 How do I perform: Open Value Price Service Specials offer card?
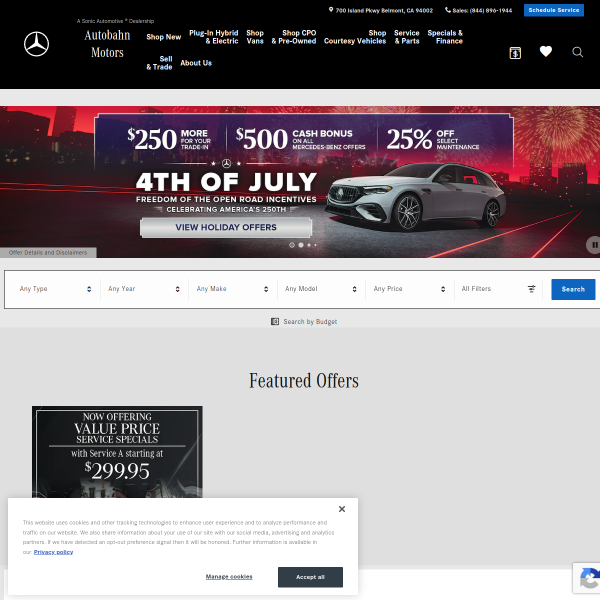click(x=117, y=452)
